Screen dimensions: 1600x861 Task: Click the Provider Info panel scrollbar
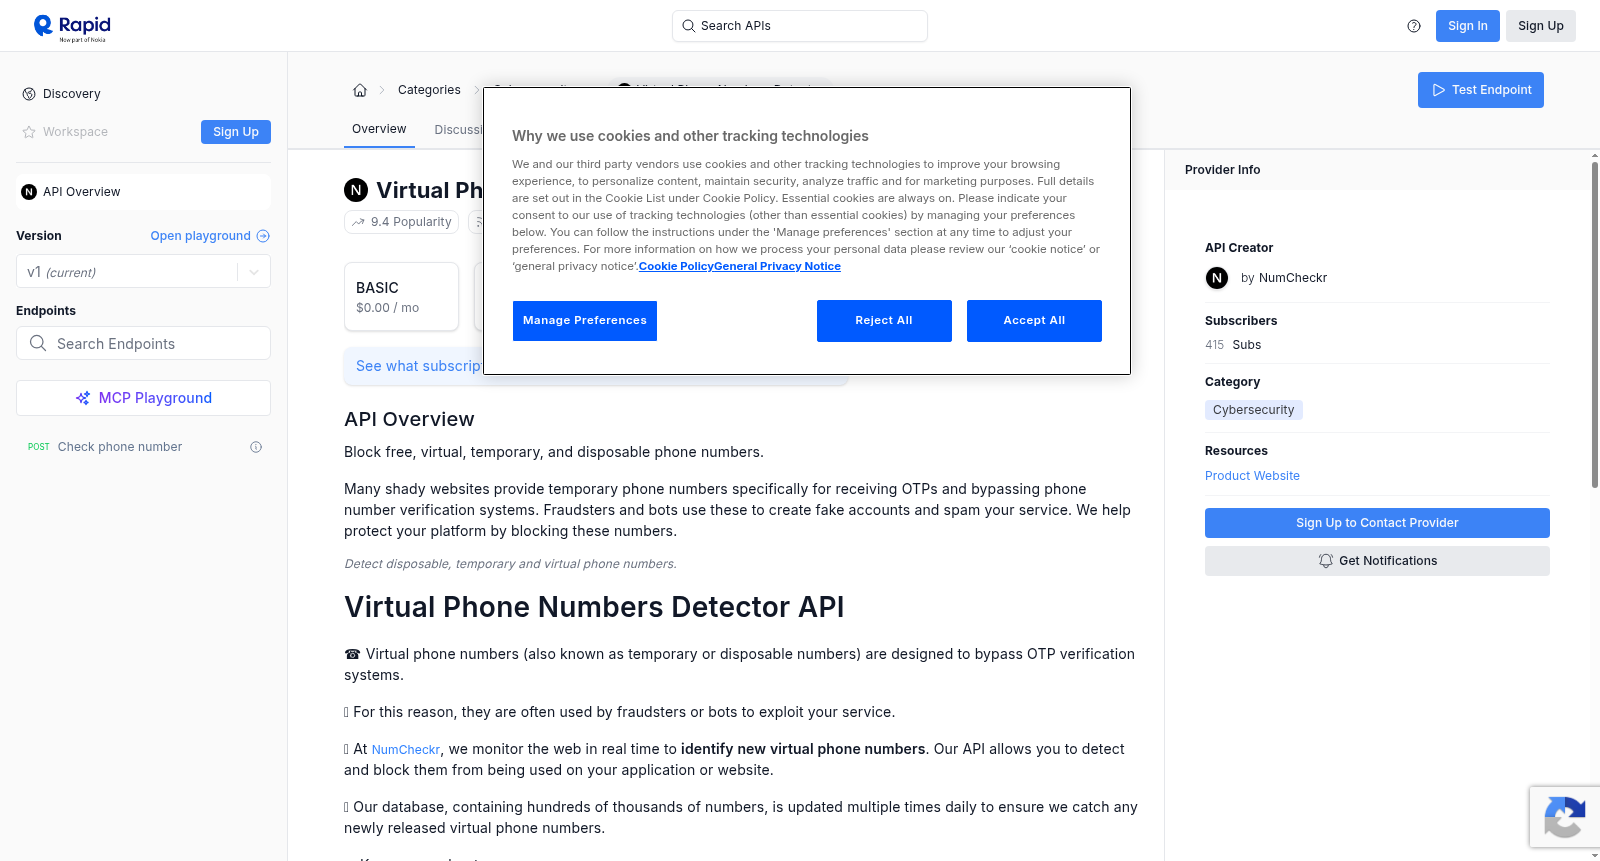pyautogui.click(x=1595, y=324)
